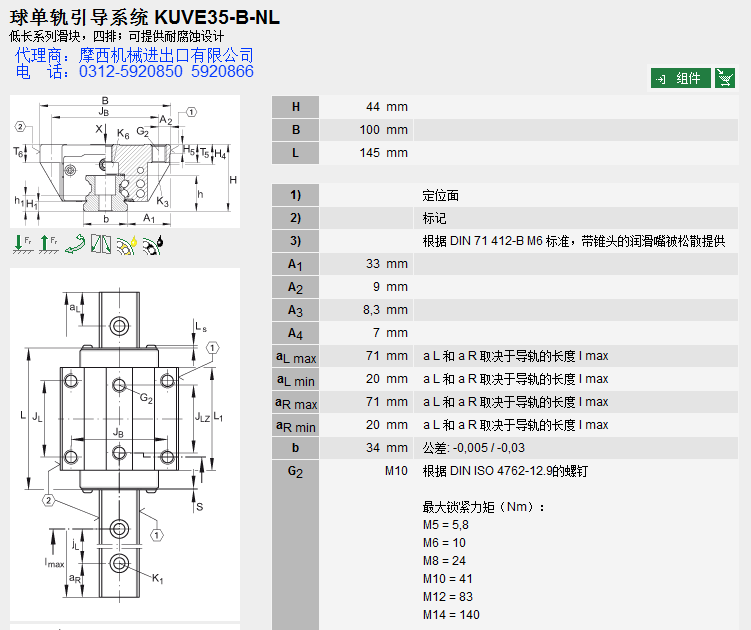Click the 定位面 footnote description
The width and height of the screenshot is (751, 630).
(441, 195)
